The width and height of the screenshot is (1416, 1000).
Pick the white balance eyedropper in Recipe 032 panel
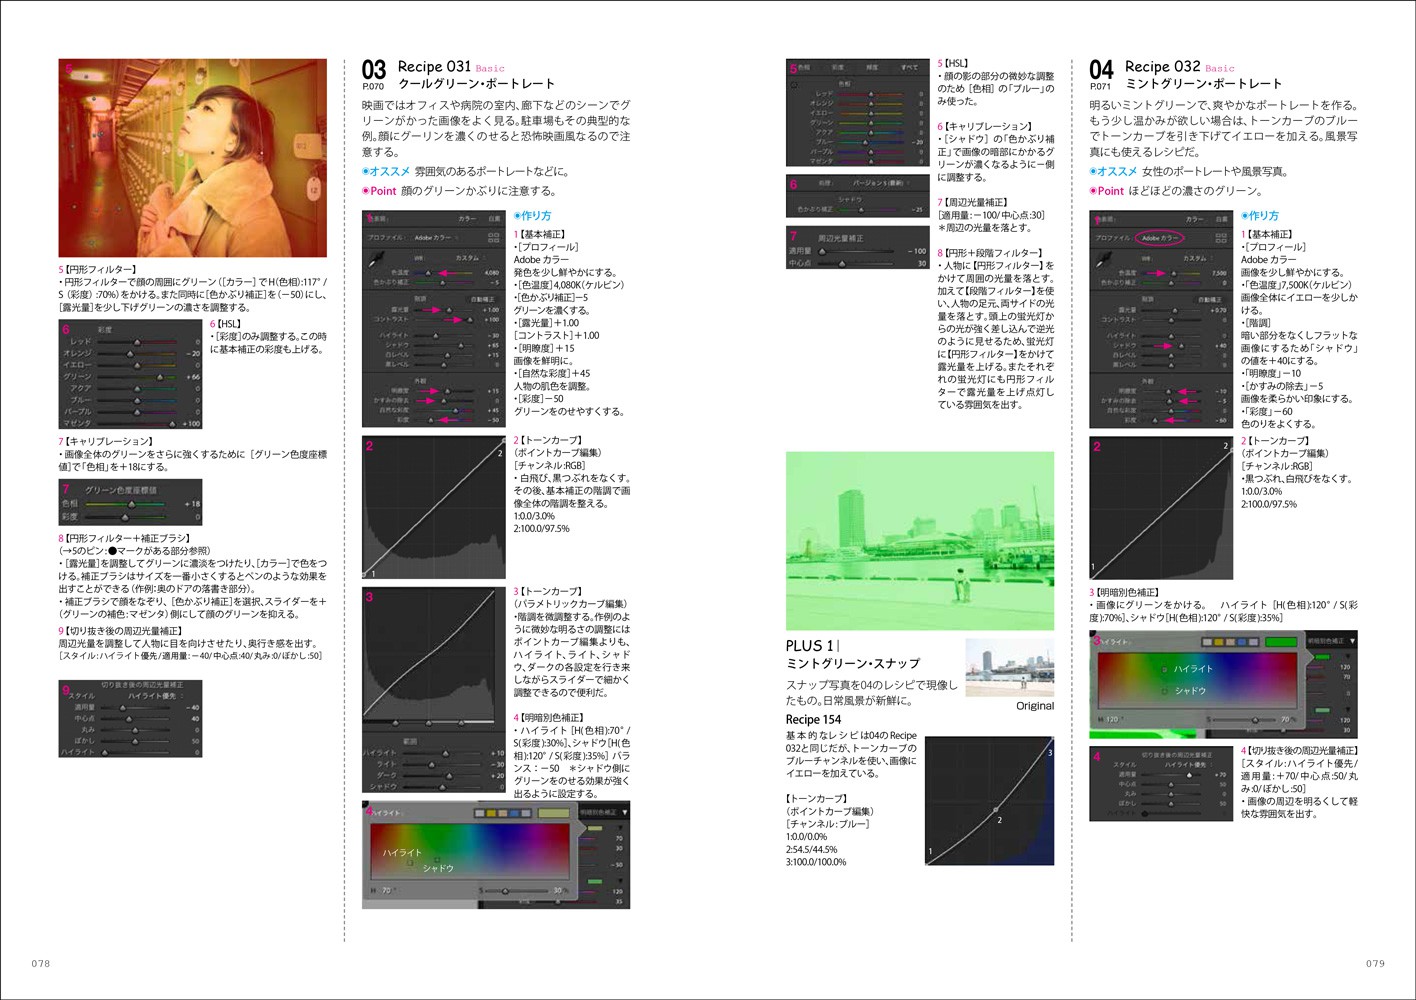(1104, 260)
